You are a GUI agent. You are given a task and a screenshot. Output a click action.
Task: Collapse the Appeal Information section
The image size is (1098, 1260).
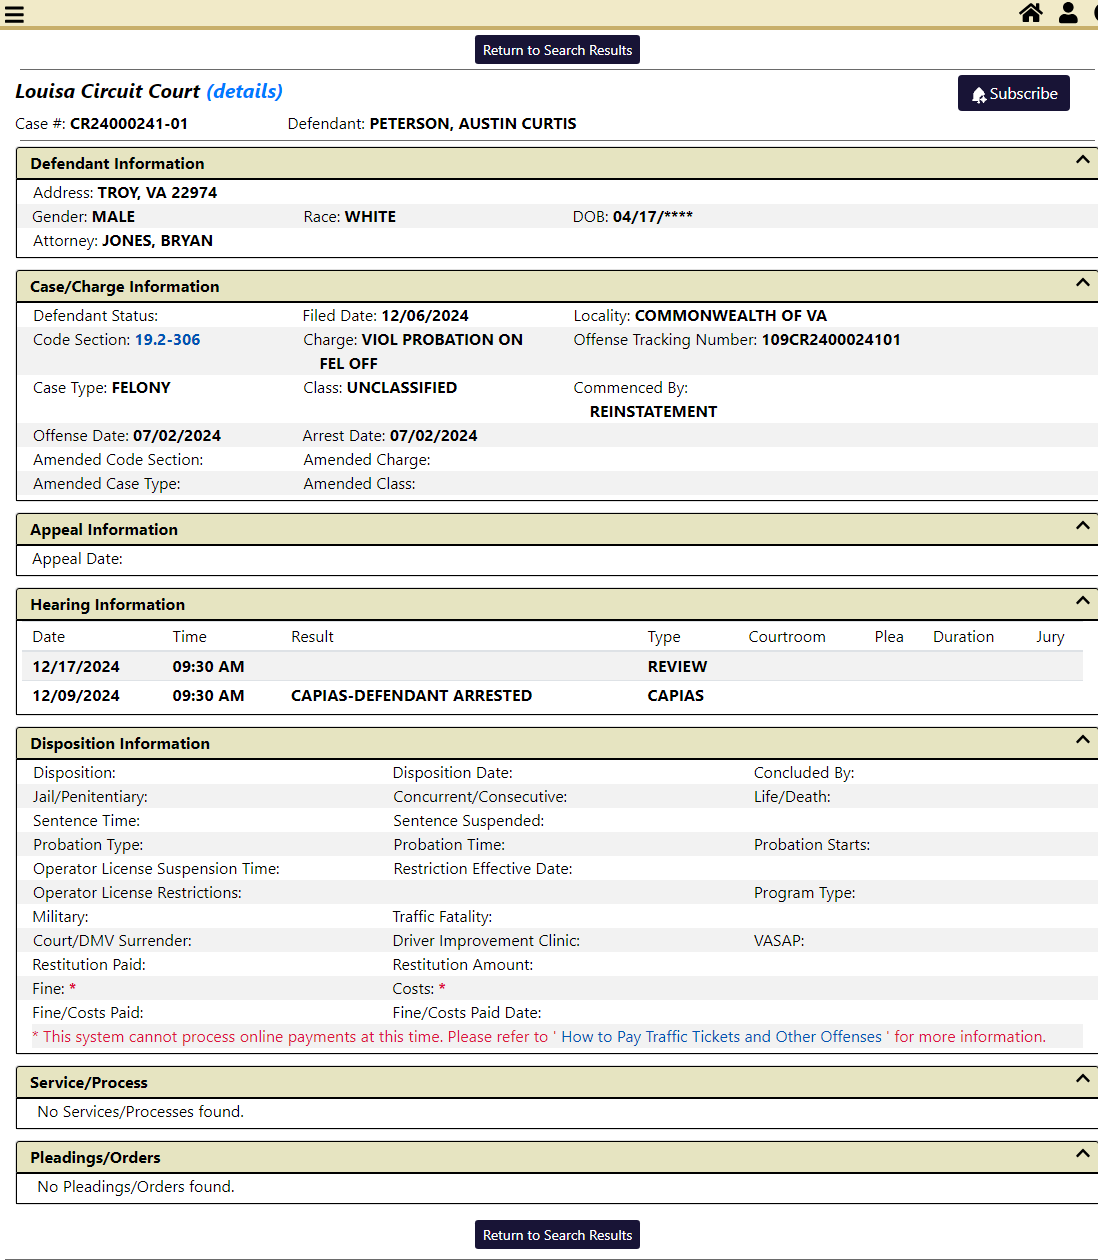point(1082,526)
